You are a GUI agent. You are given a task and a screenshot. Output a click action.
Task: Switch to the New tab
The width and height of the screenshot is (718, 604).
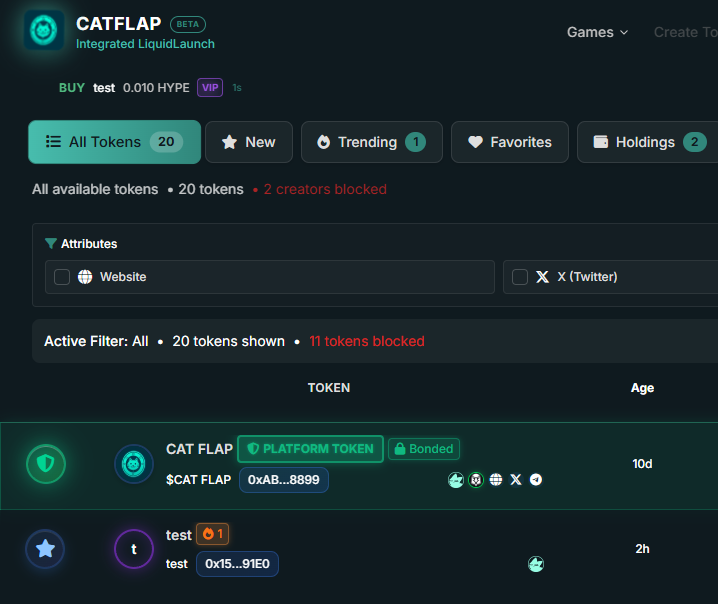pyautogui.click(x=249, y=142)
